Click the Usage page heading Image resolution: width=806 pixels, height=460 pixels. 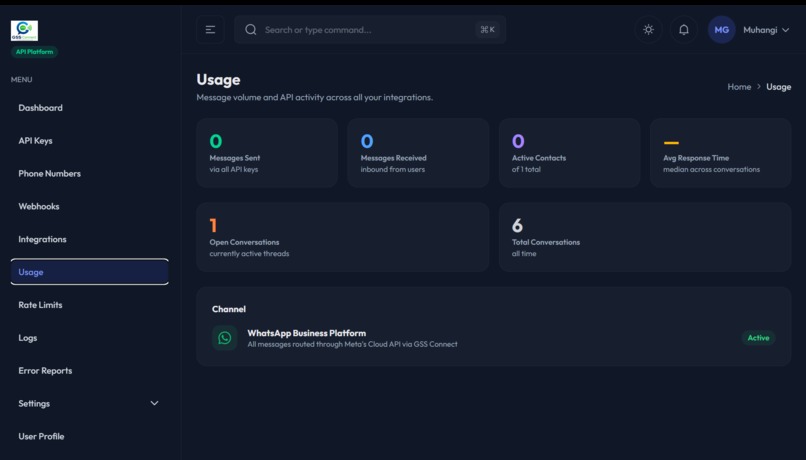click(x=218, y=80)
